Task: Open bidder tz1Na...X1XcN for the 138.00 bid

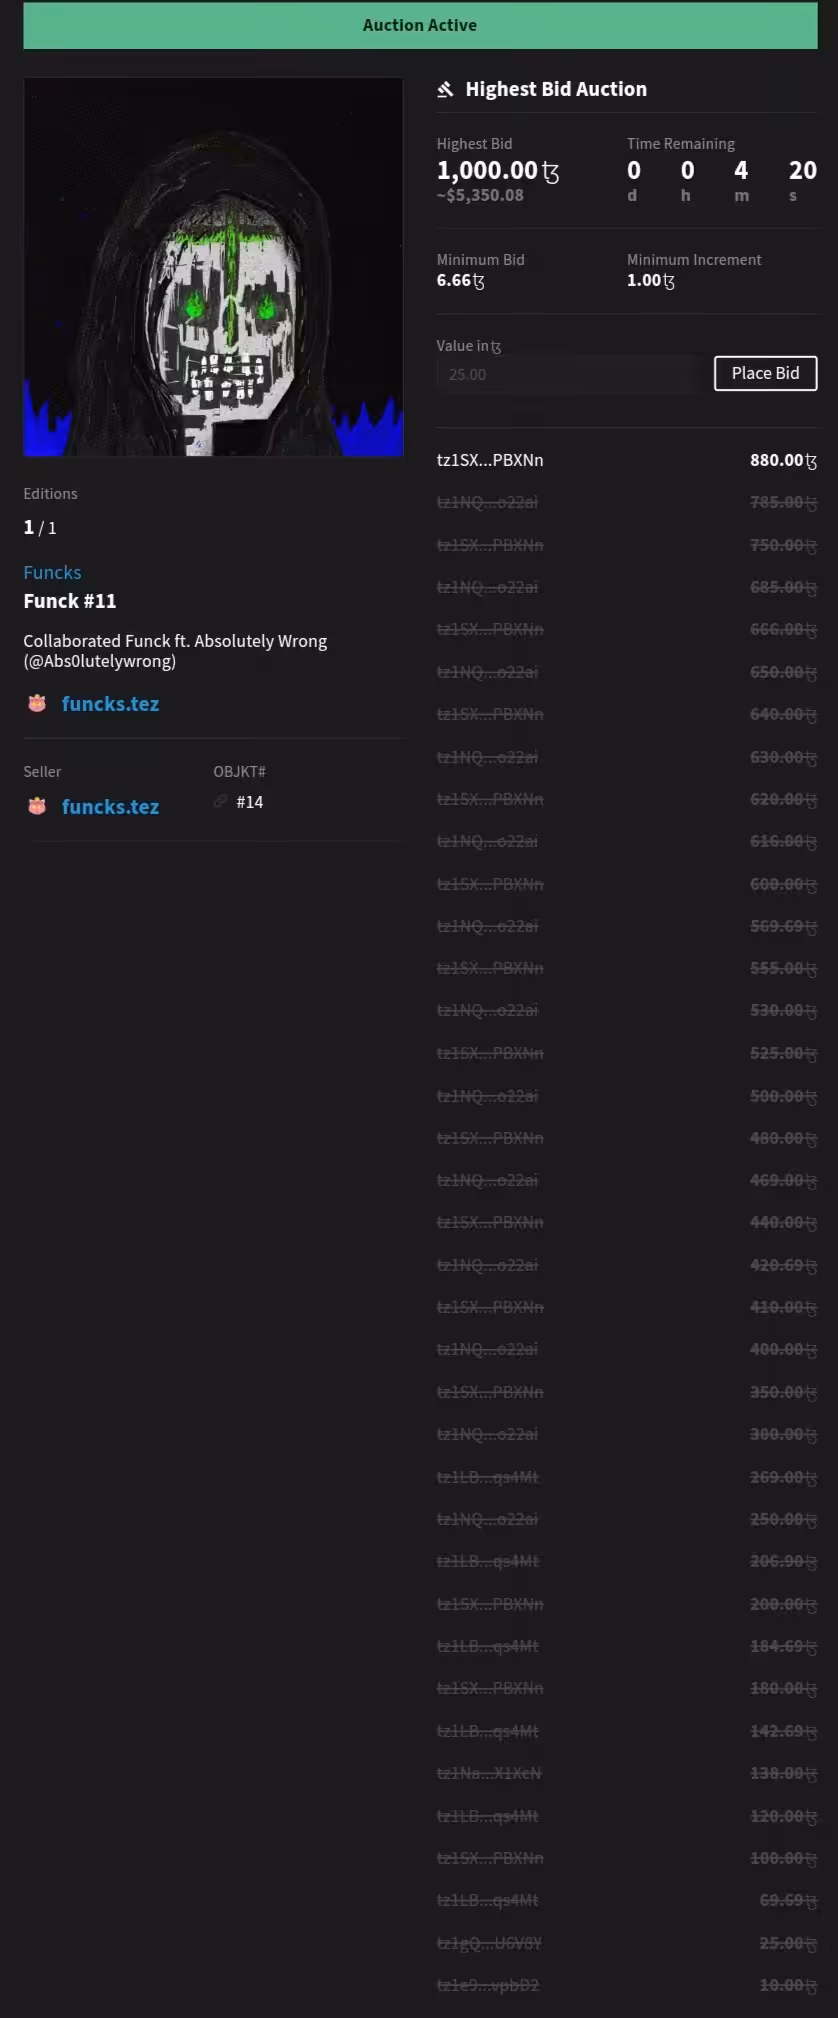Action: tap(489, 1773)
